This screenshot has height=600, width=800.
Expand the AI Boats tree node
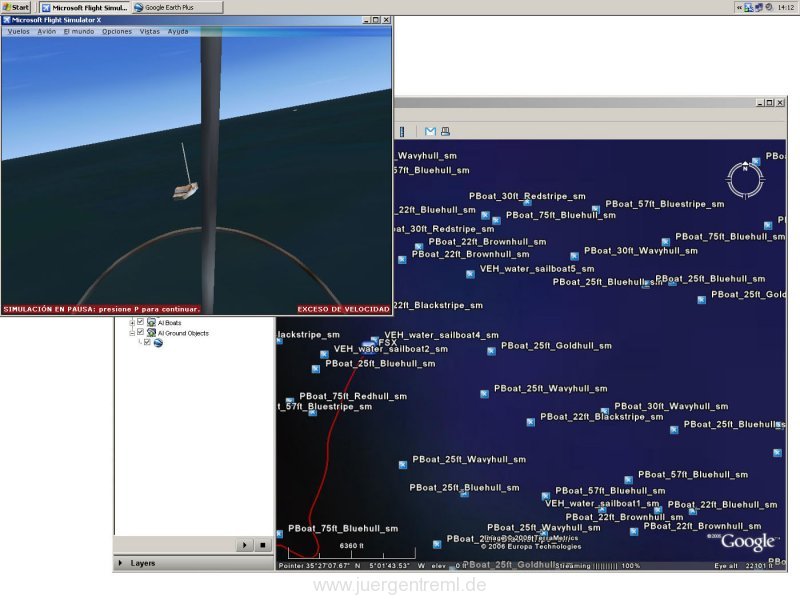point(132,322)
